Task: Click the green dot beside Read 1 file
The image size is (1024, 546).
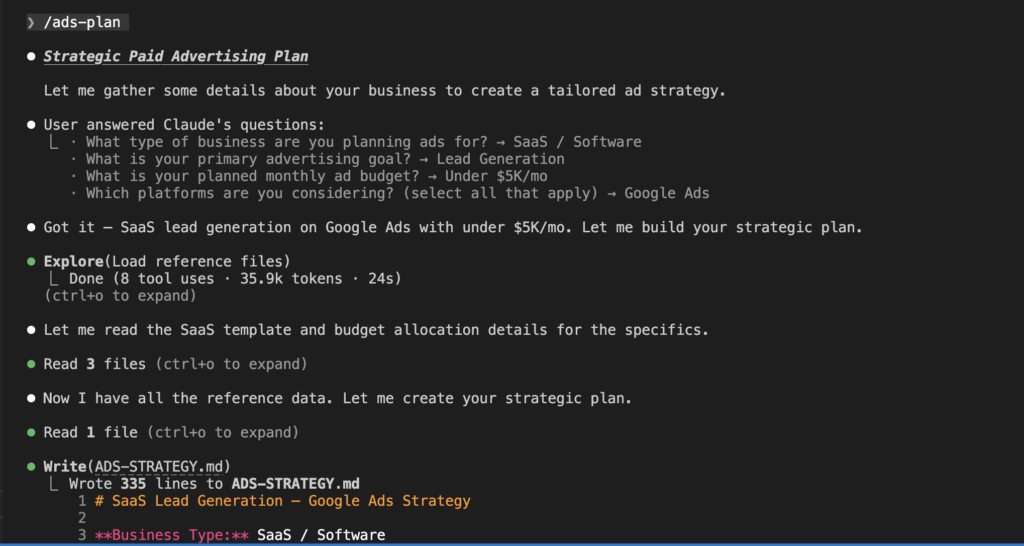Action: click(x=32, y=432)
